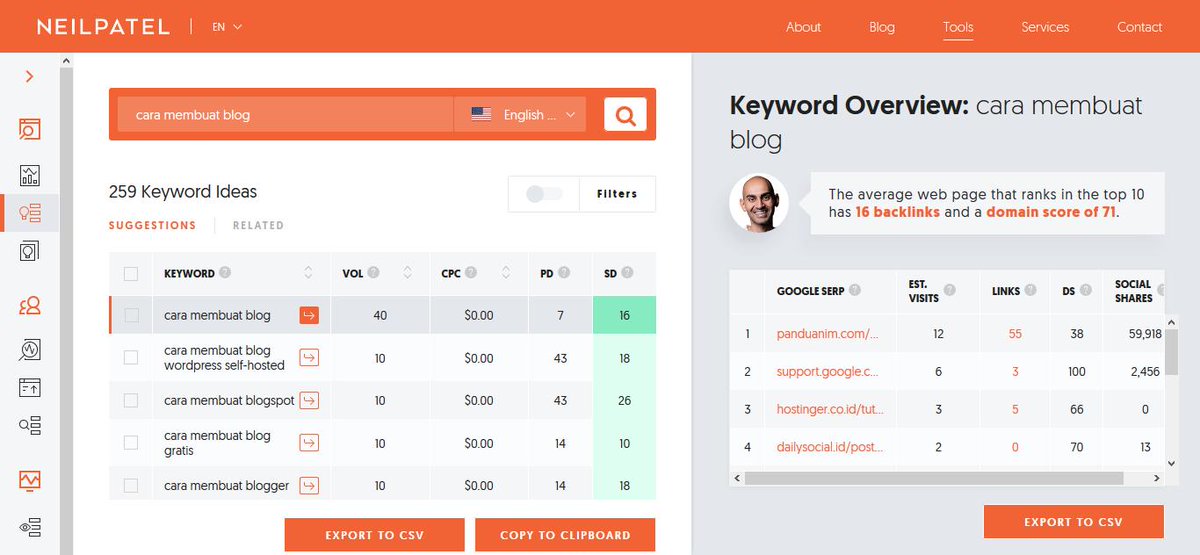Click the help icon next to VOL header
This screenshot has height=555, width=1200.
click(373, 273)
